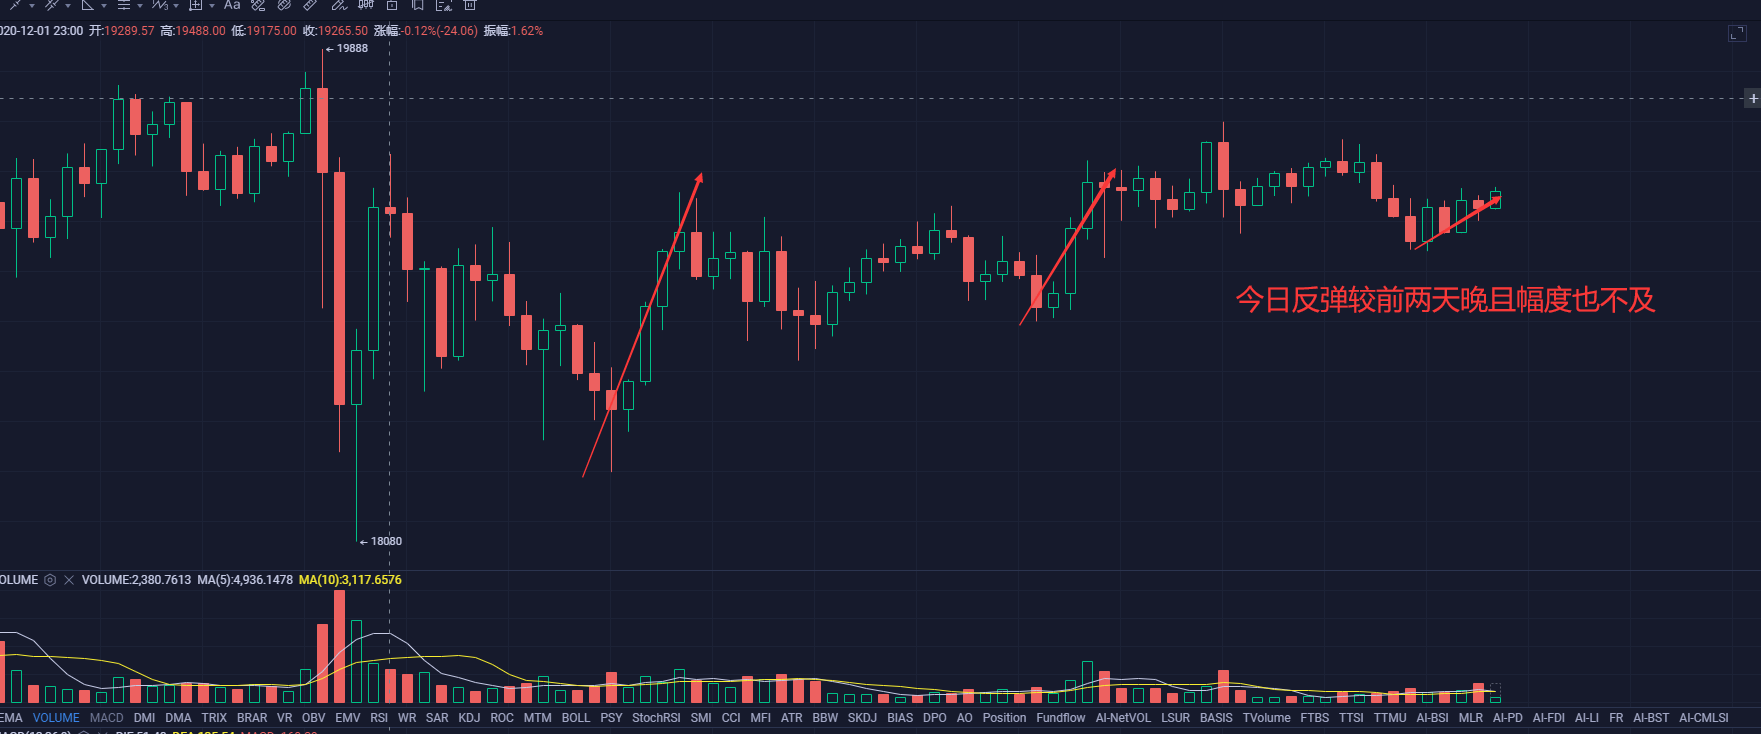Select the TTSI indicator tab
The width and height of the screenshot is (1761, 734).
(1351, 718)
